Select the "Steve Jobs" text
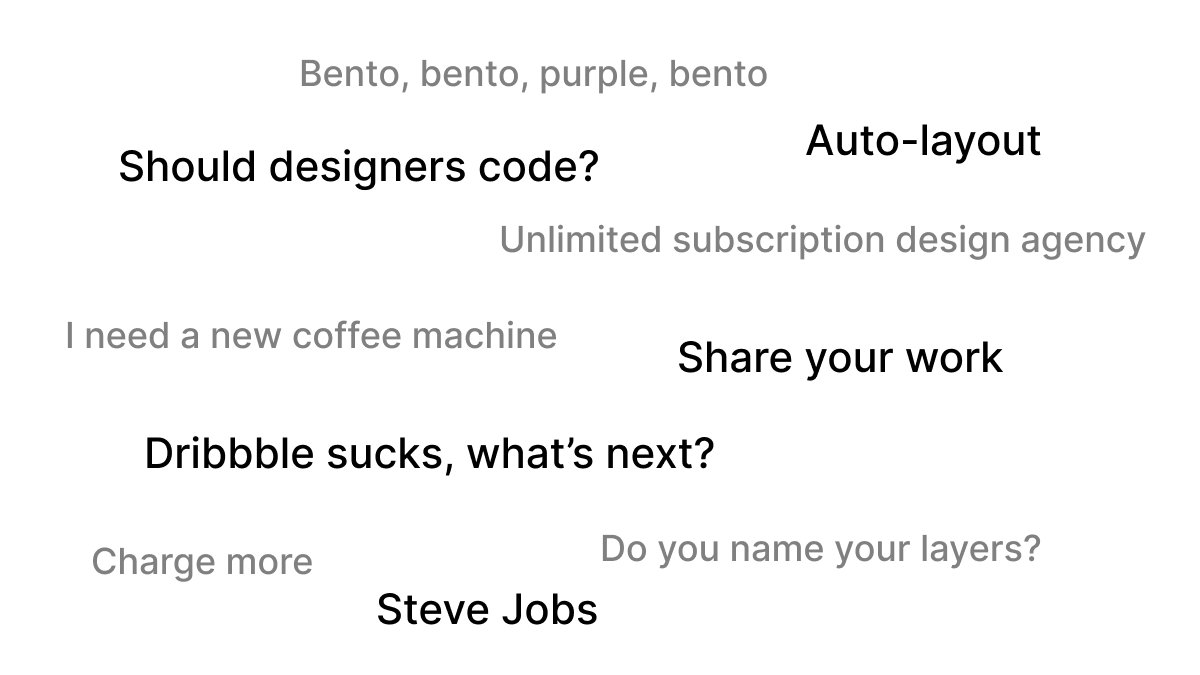Viewport: 1200px width, 675px height. pos(487,609)
